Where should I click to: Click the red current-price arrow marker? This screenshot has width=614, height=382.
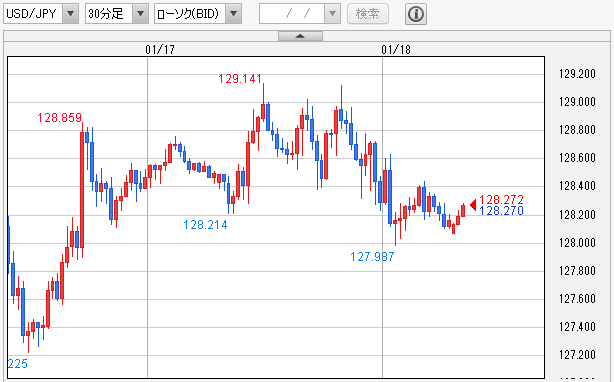(473, 205)
